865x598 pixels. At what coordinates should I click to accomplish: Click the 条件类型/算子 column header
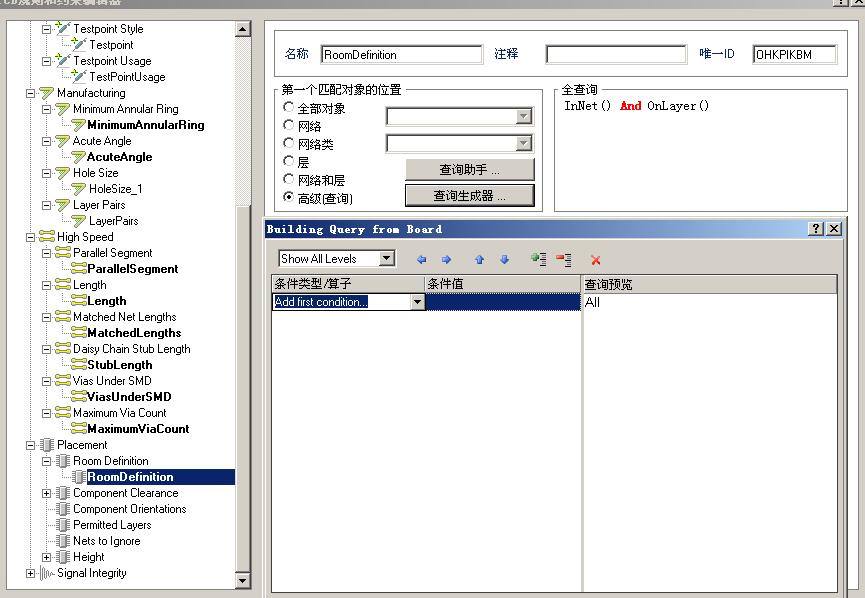coord(348,284)
